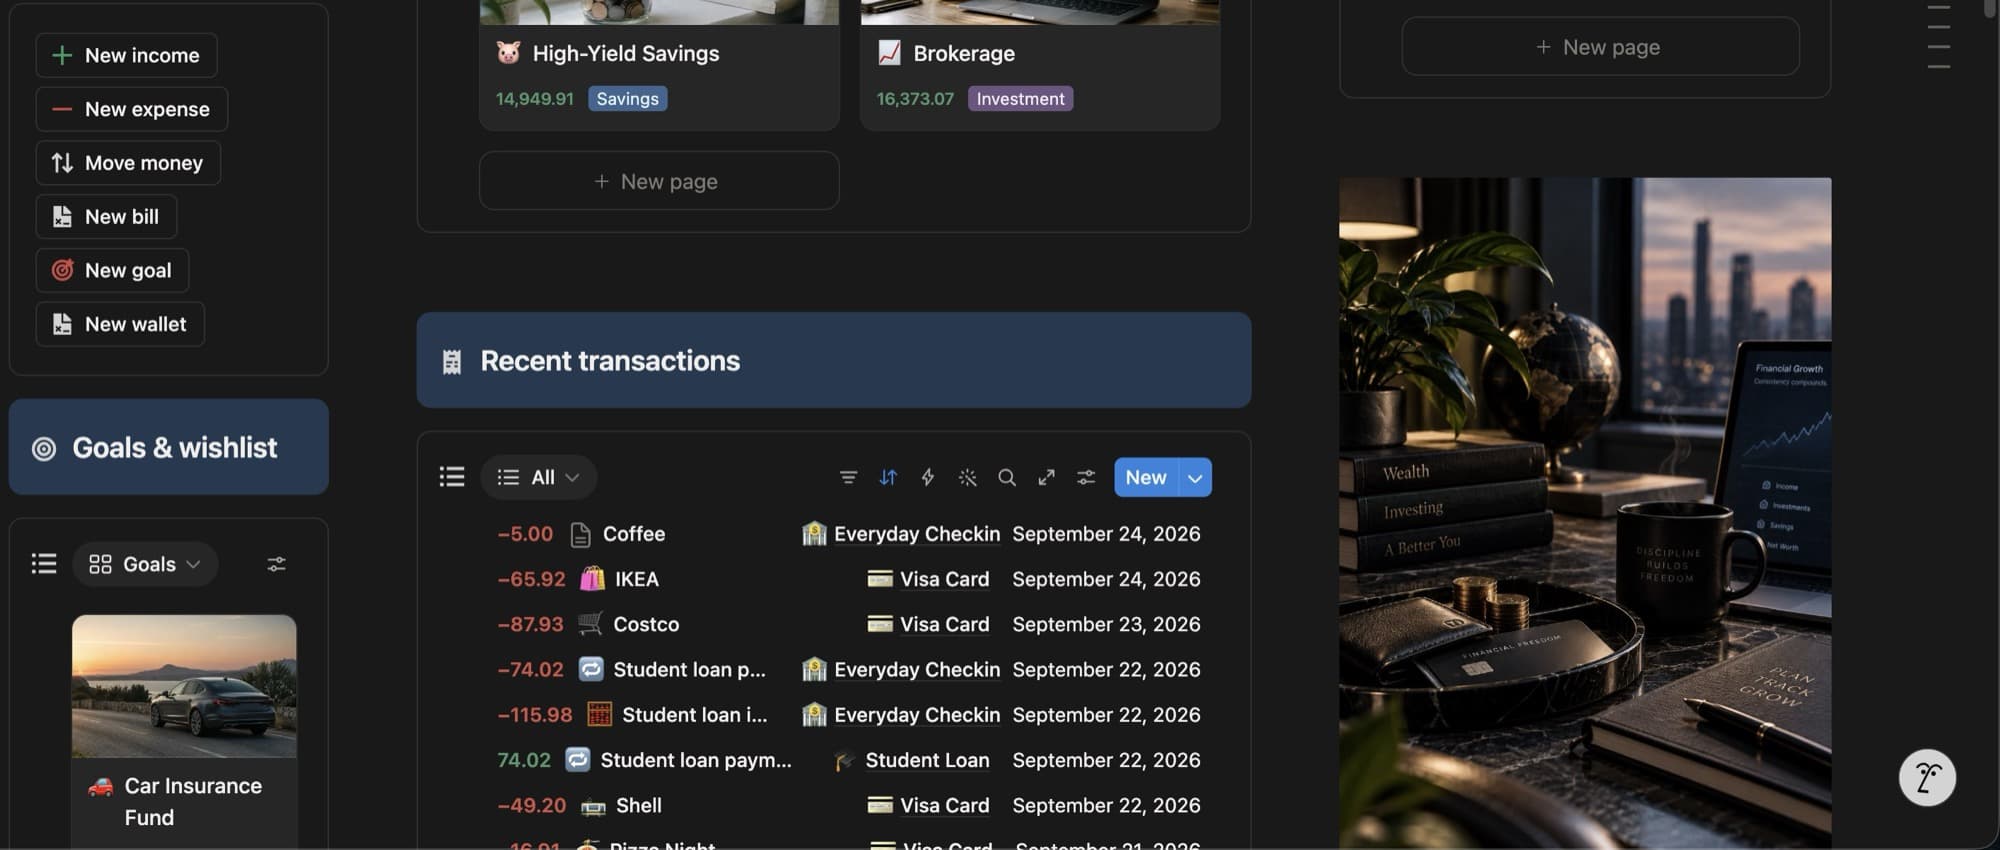Screen dimensions: 2000x850
Task: Click the list icon left of All view
Action: tap(452, 477)
